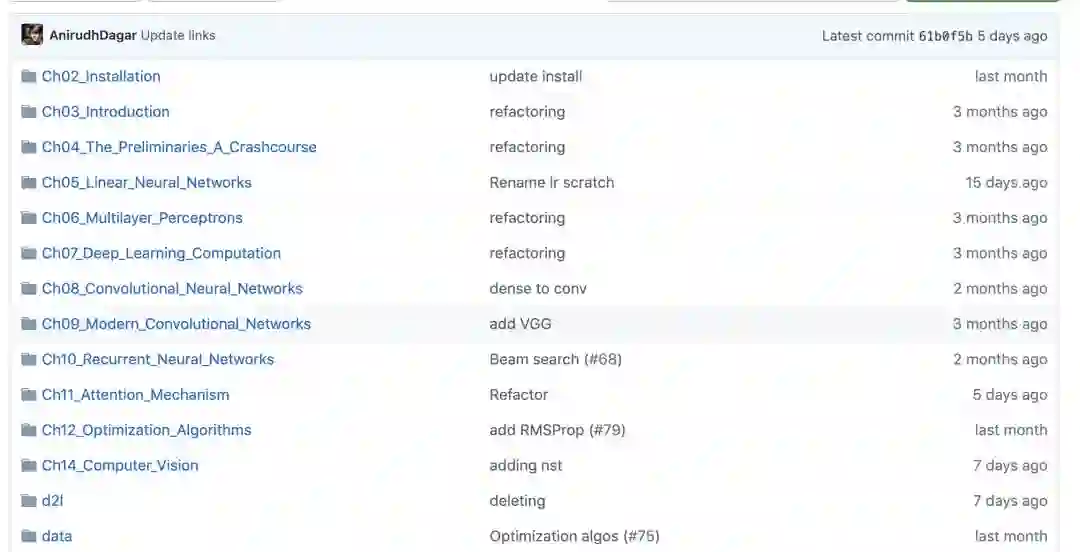Open the Ch03_Introduction folder
This screenshot has height=552, width=1080.
[105, 111]
